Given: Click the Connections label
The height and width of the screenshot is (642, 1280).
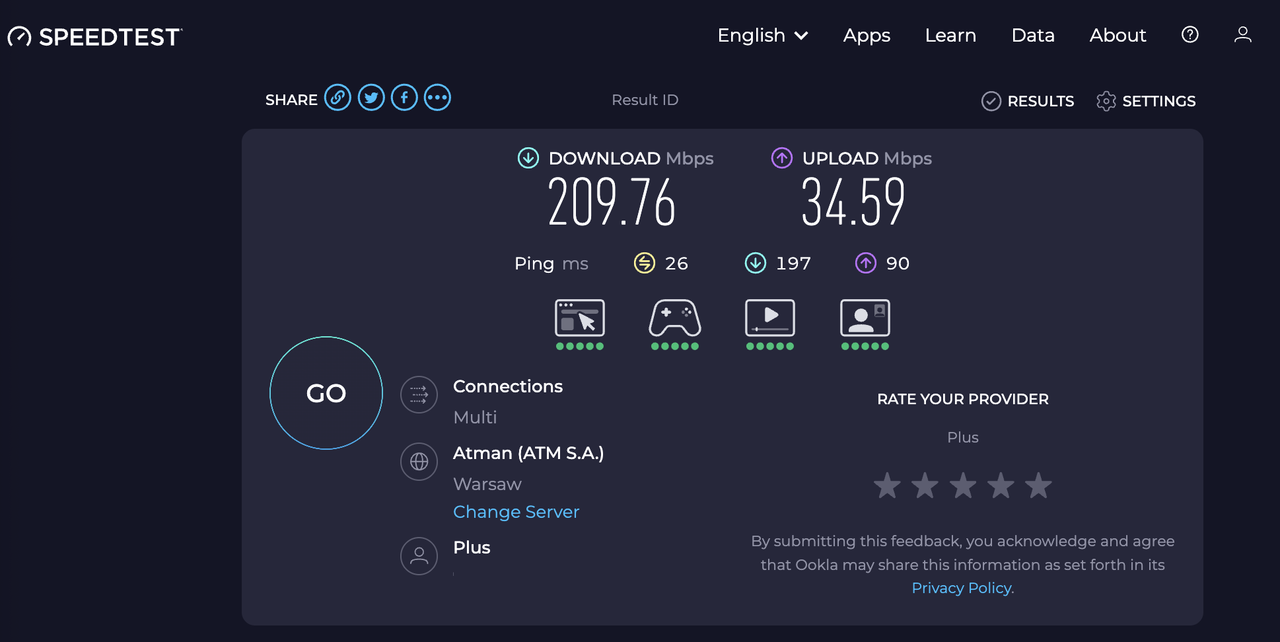Looking at the screenshot, I should (508, 386).
